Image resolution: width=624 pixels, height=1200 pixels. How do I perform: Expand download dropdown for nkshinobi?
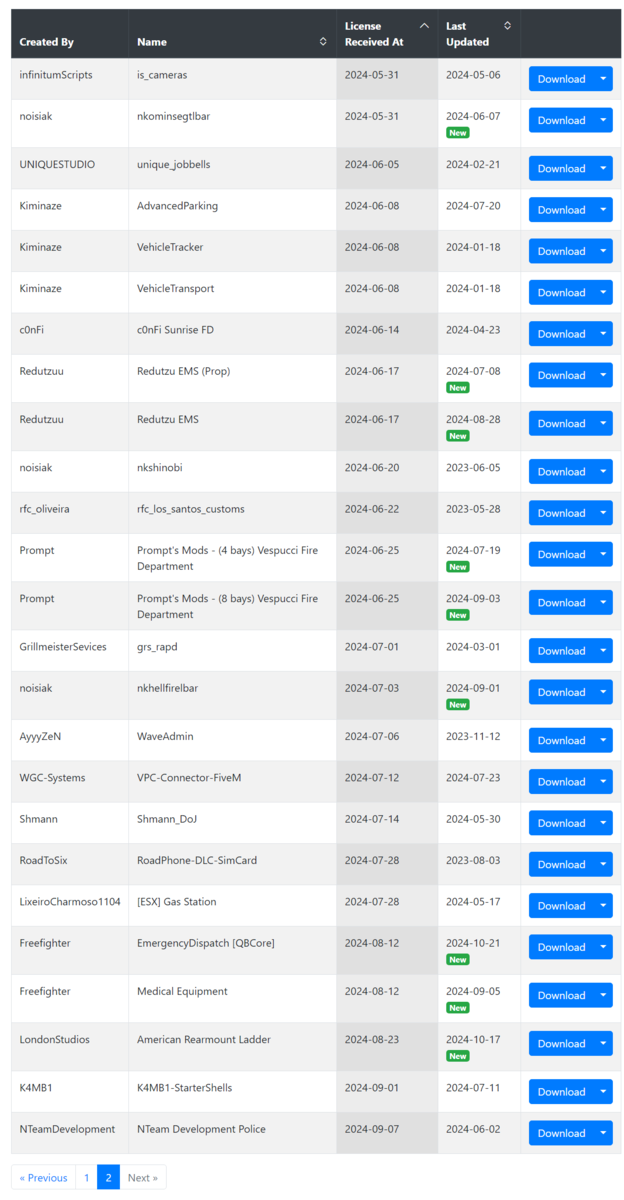603,471
